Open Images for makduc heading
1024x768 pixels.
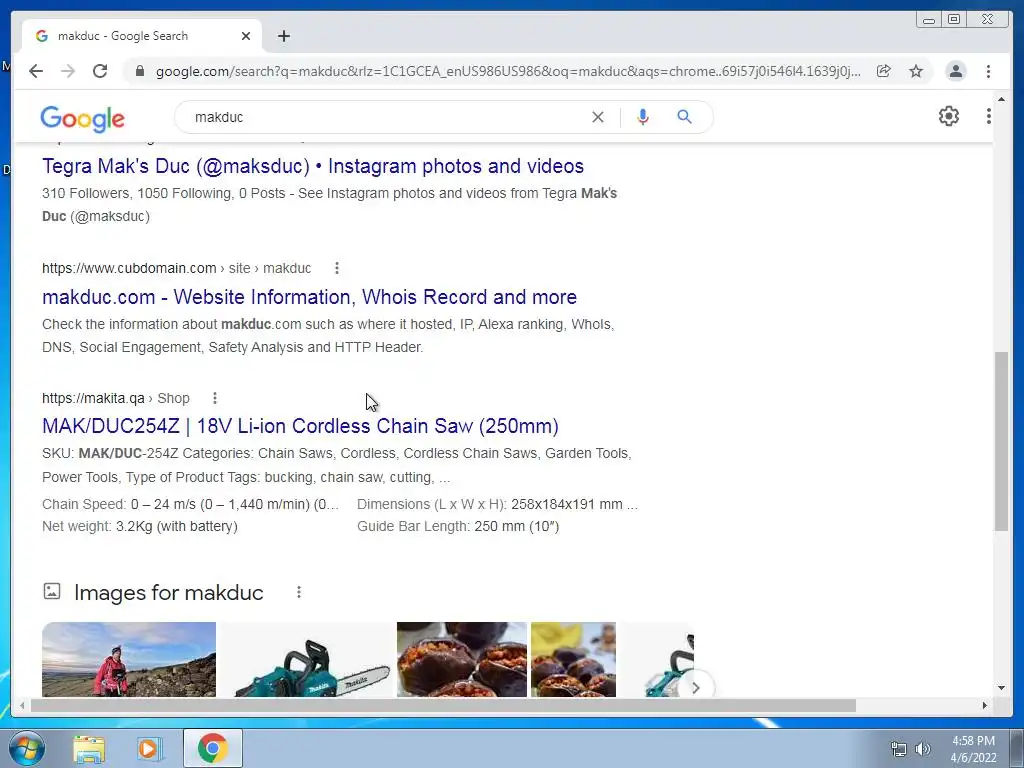click(x=168, y=592)
